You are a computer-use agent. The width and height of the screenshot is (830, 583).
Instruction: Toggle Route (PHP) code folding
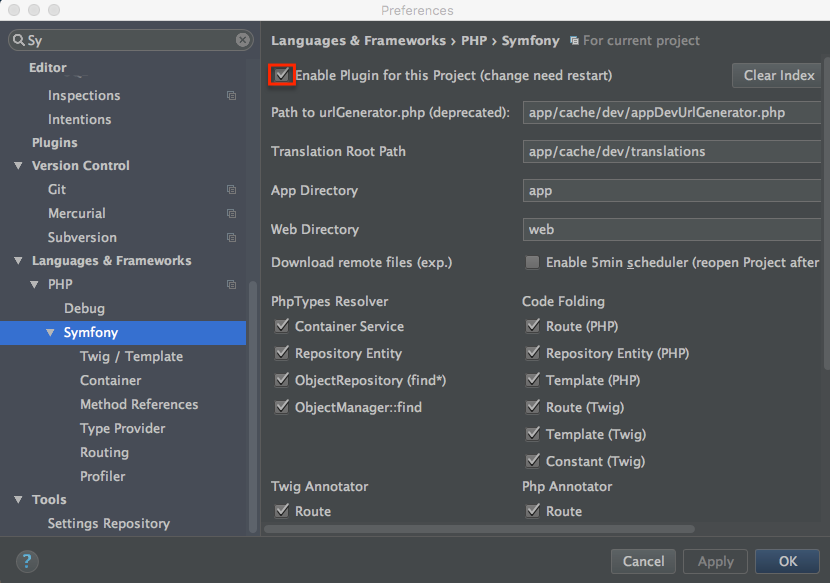(533, 326)
